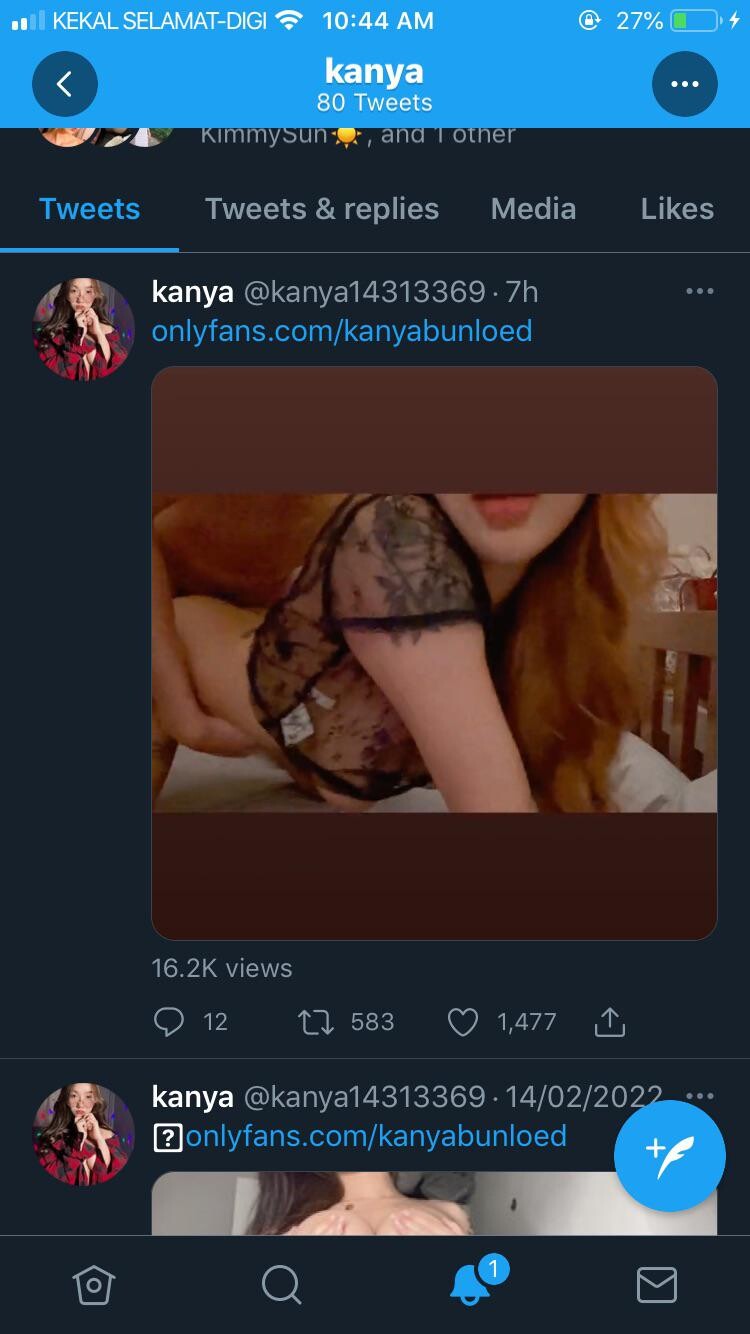The width and height of the screenshot is (750, 1334).
Task: Open the link in the second tweet
Action: pos(376,1136)
